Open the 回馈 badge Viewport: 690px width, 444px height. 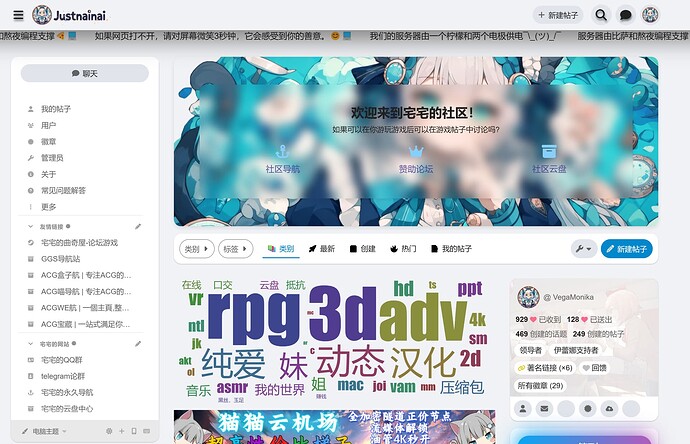pos(595,368)
